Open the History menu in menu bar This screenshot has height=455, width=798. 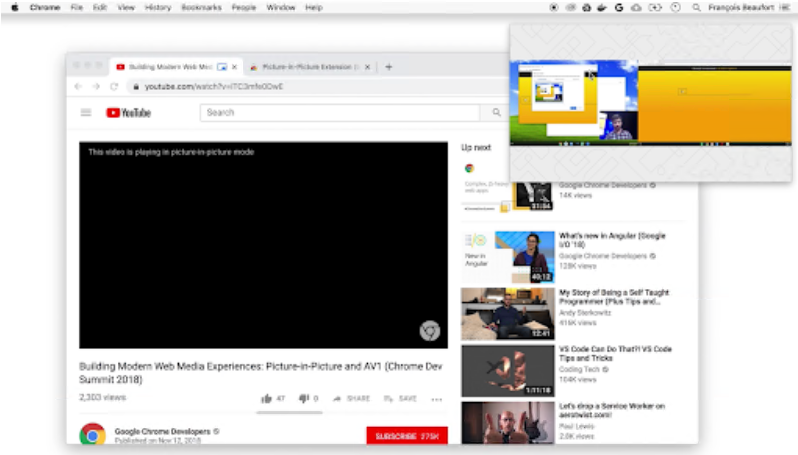[157, 7]
